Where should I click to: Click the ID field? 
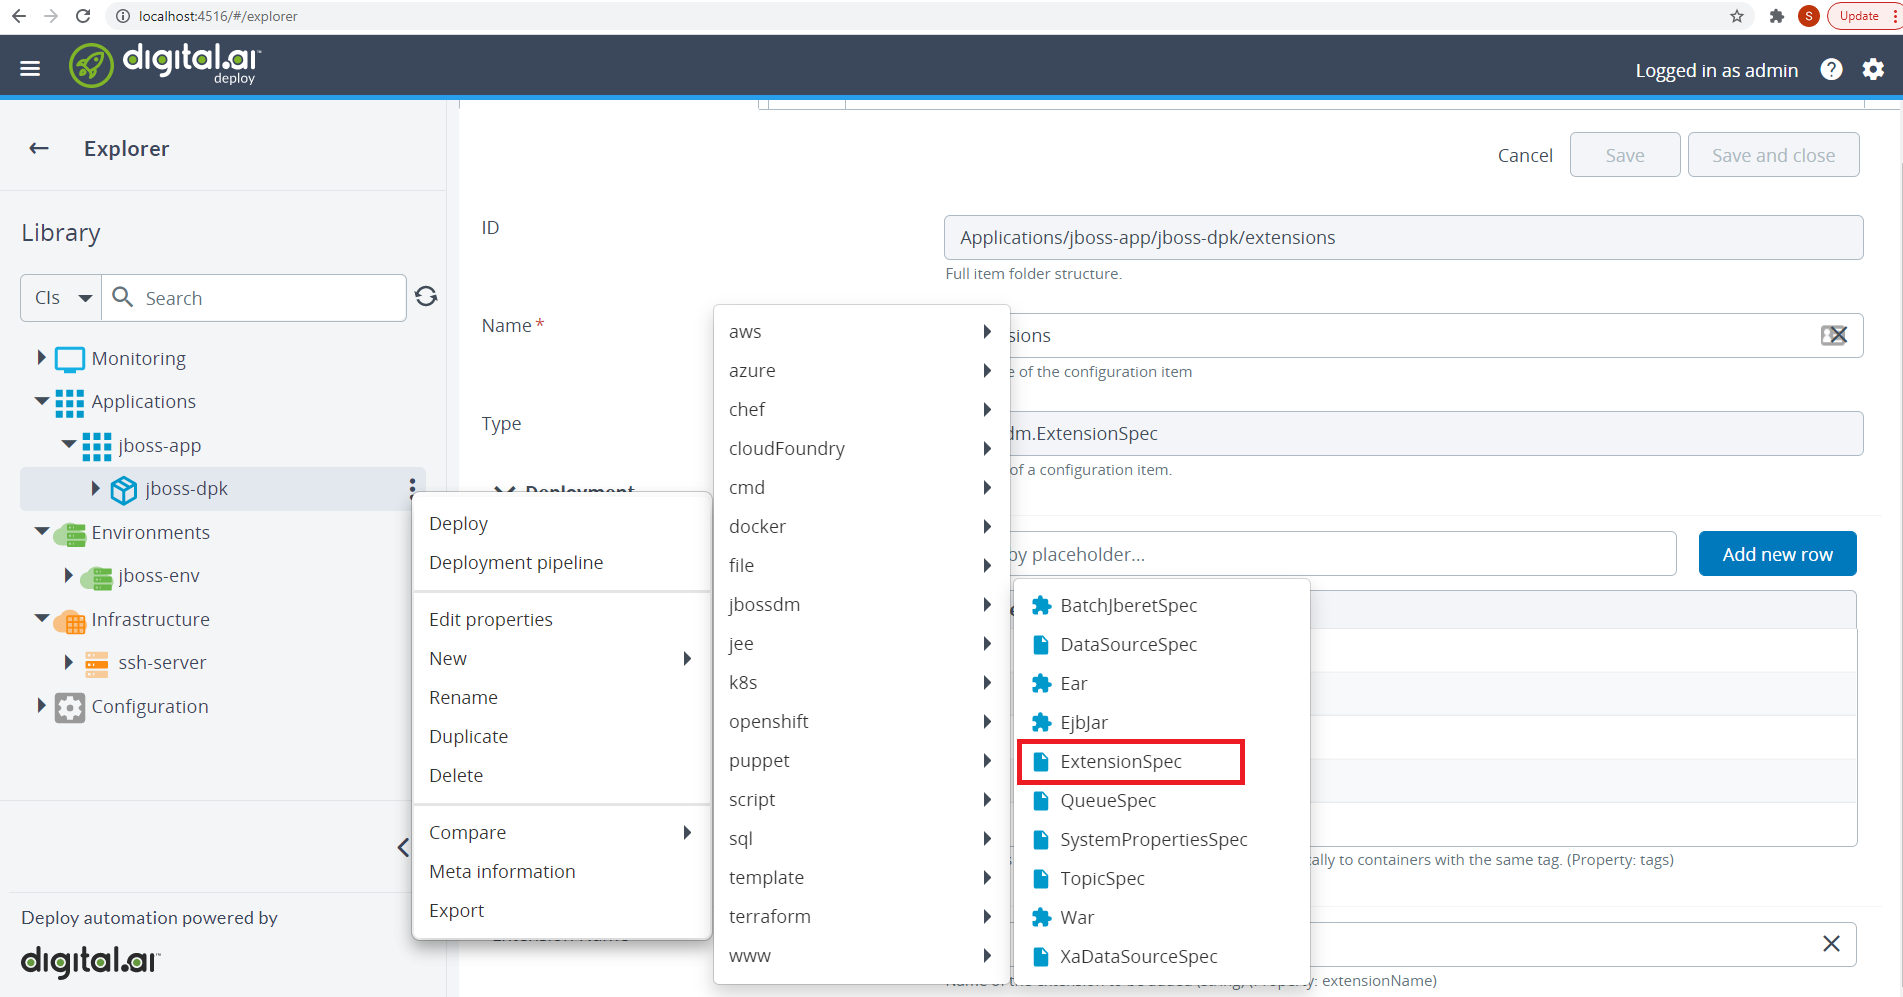1403,238
